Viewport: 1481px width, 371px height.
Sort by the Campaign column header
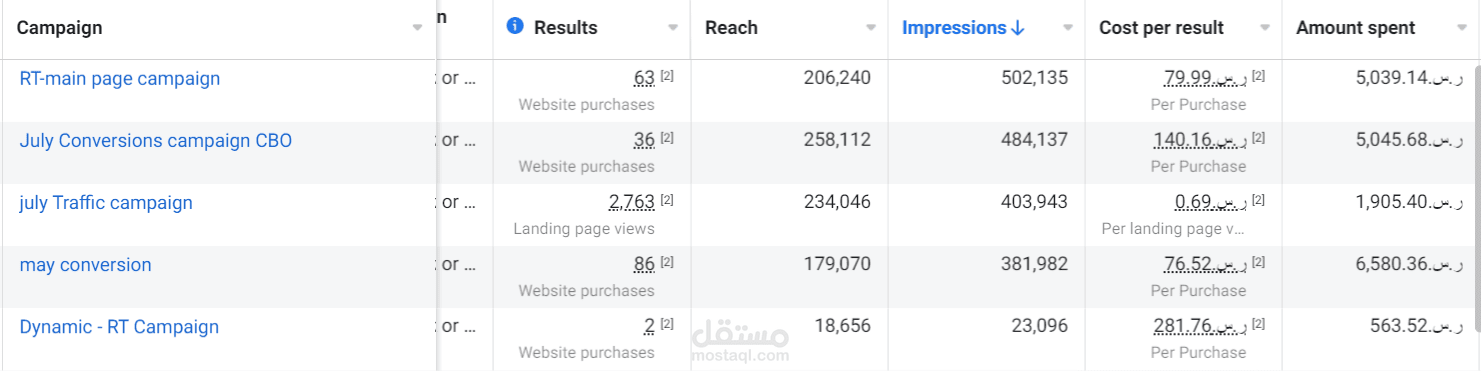[60, 28]
